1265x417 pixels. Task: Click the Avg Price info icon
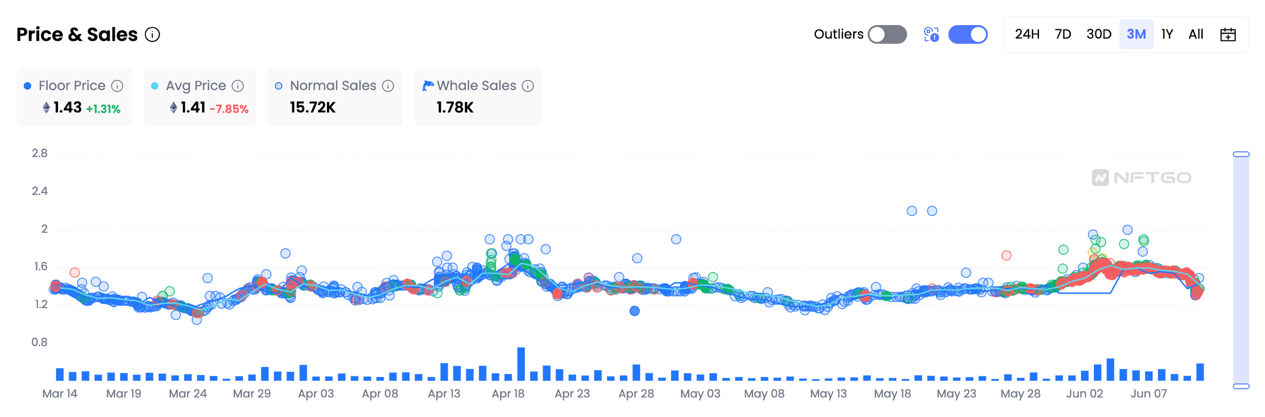[x=238, y=86]
